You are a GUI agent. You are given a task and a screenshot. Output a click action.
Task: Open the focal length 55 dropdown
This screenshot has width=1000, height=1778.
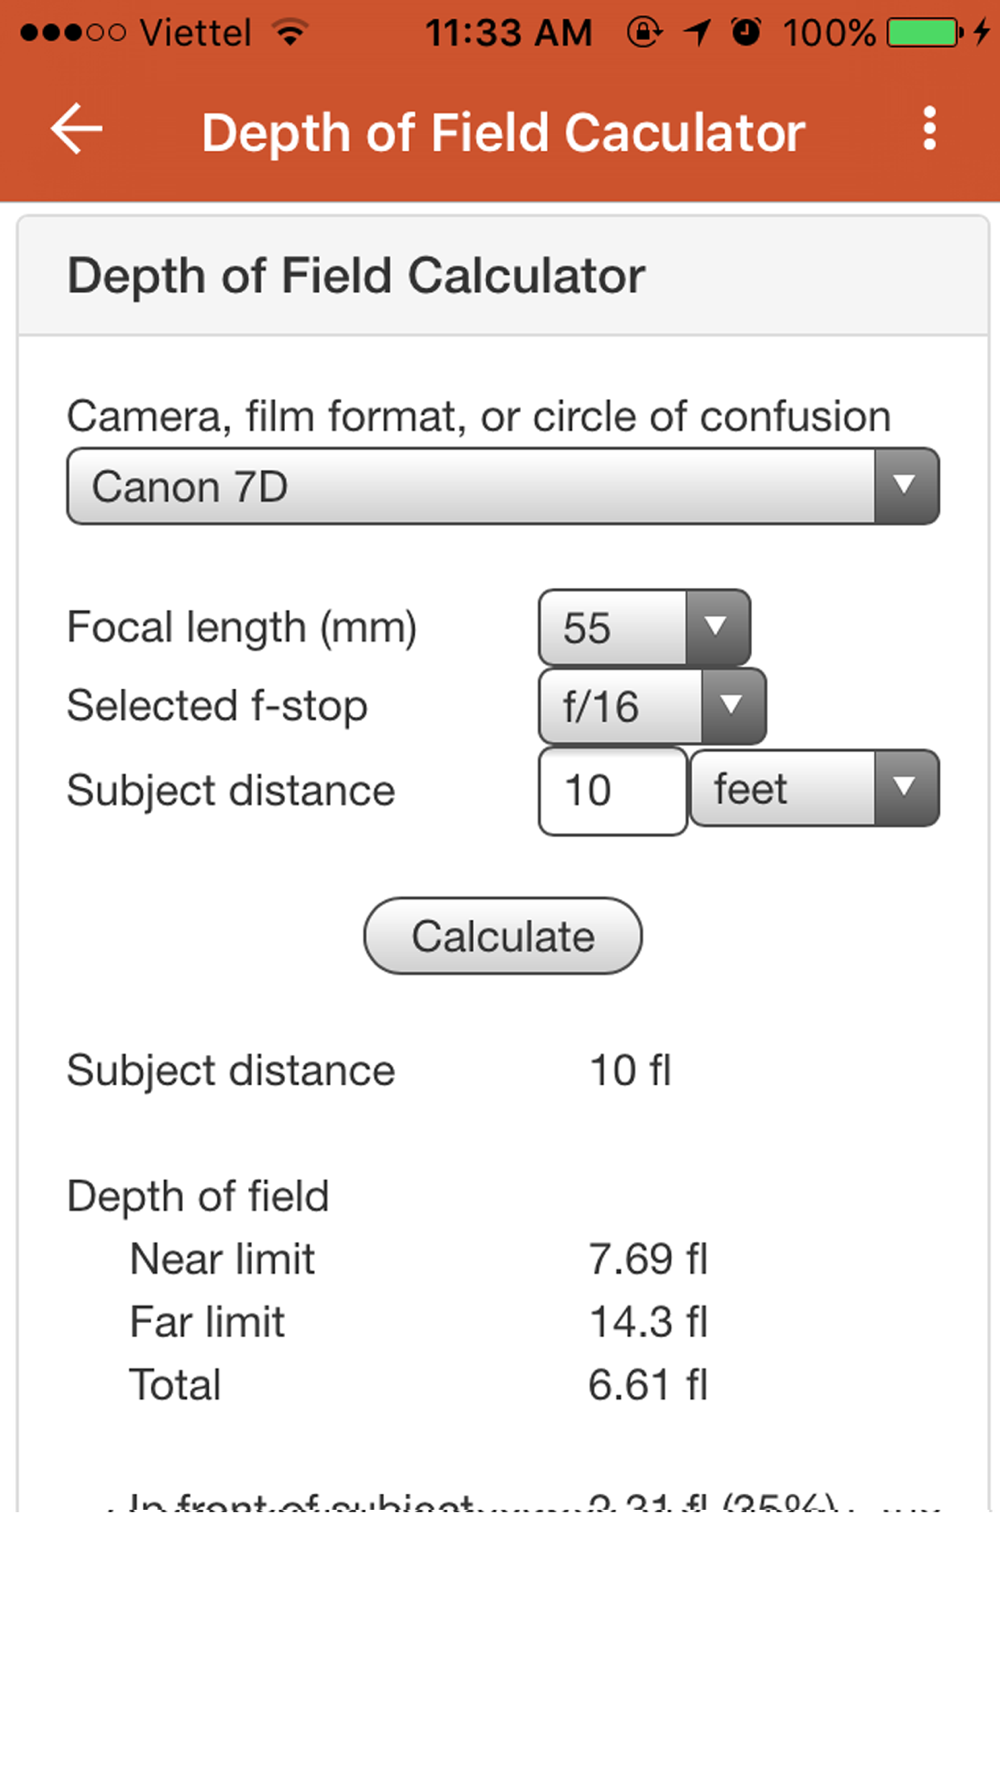click(644, 628)
